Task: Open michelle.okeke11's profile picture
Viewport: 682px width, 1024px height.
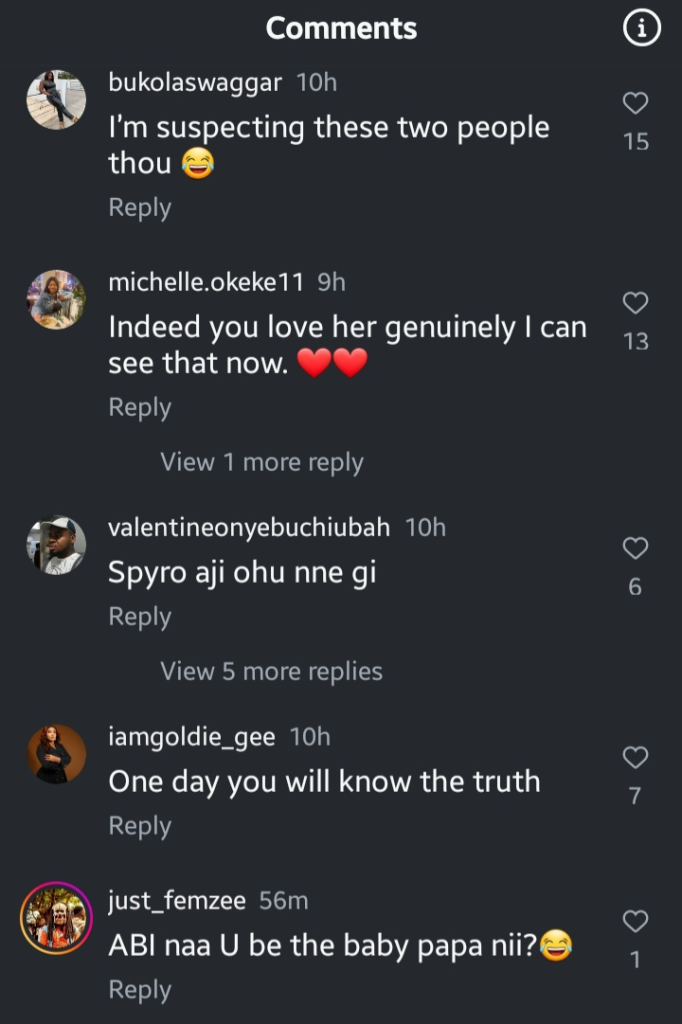Action: [56, 300]
